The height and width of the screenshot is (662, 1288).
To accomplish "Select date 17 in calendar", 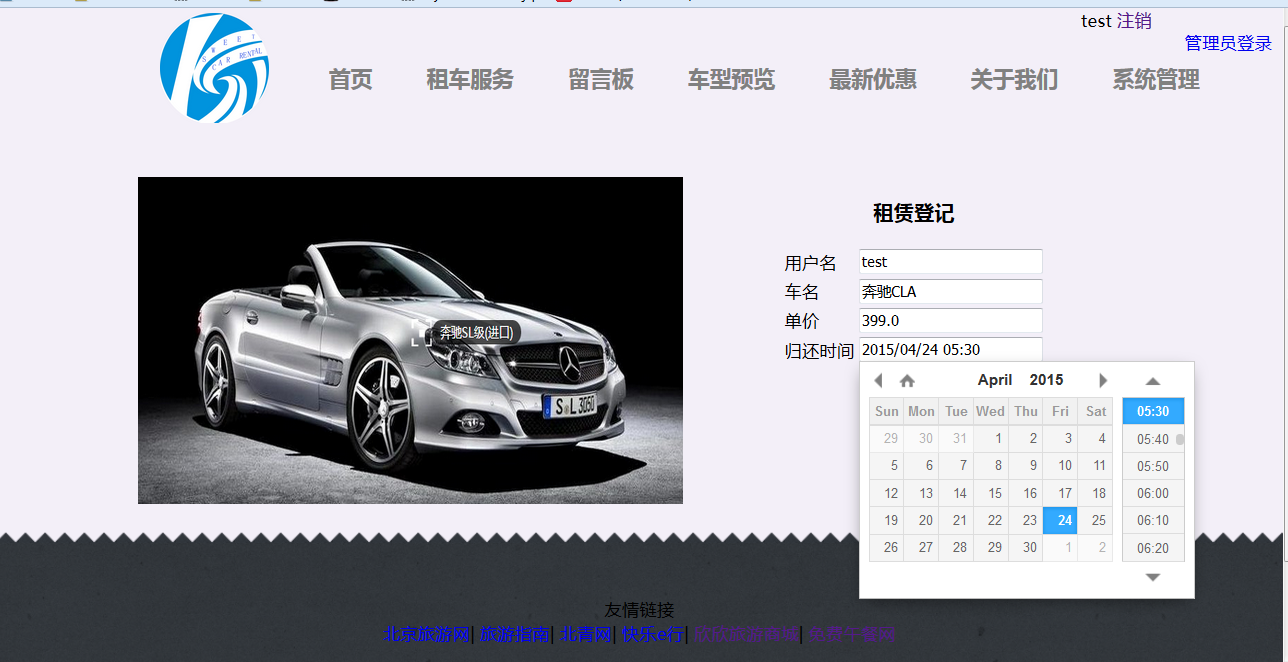I will [x=1060, y=493].
